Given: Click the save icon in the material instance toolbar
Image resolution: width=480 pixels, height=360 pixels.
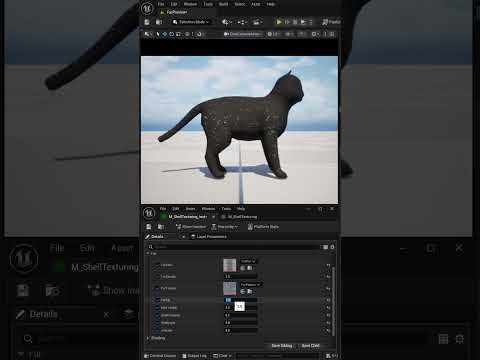Looking at the screenshot, I should [x=149, y=227].
